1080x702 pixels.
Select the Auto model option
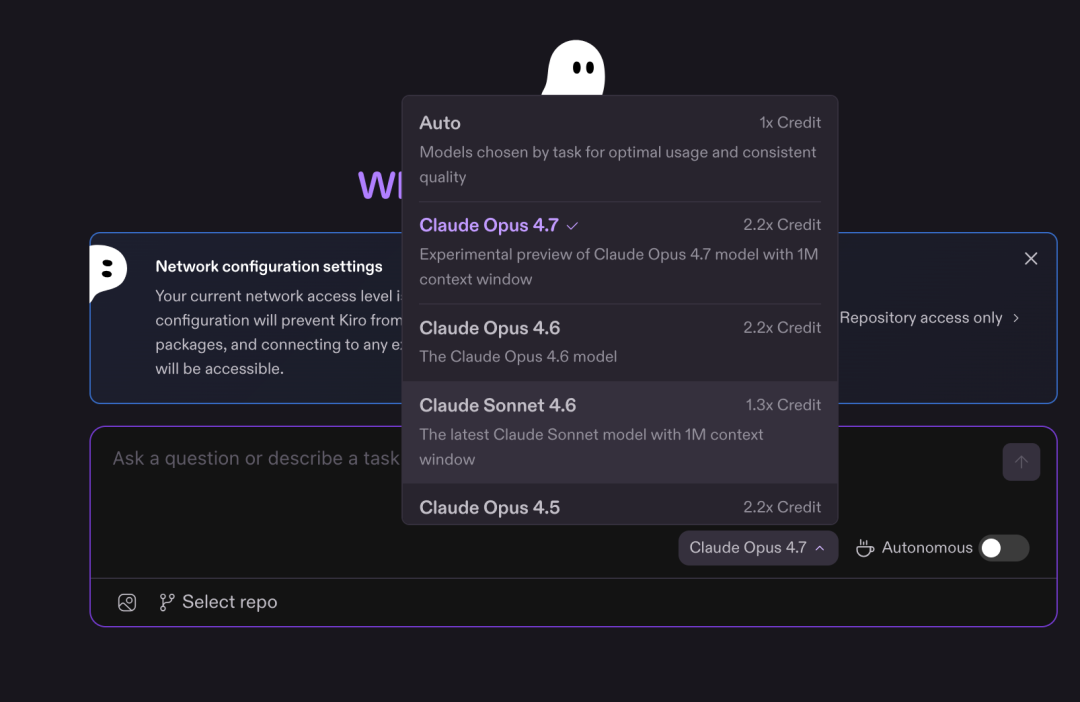point(620,149)
